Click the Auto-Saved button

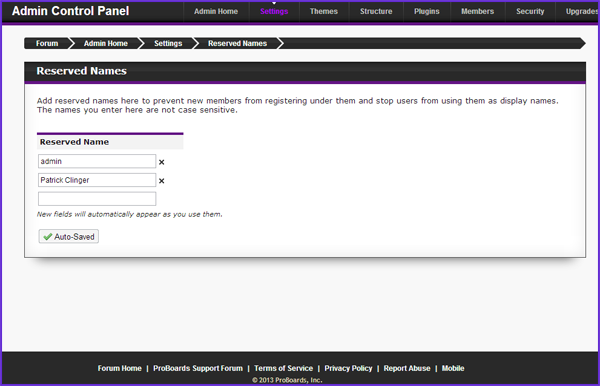tap(68, 236)
